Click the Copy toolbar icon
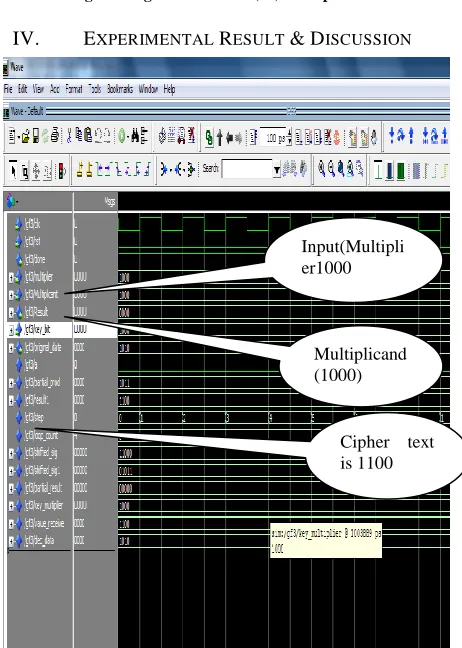This screenshot has height=648, width=462. (79, 136)
